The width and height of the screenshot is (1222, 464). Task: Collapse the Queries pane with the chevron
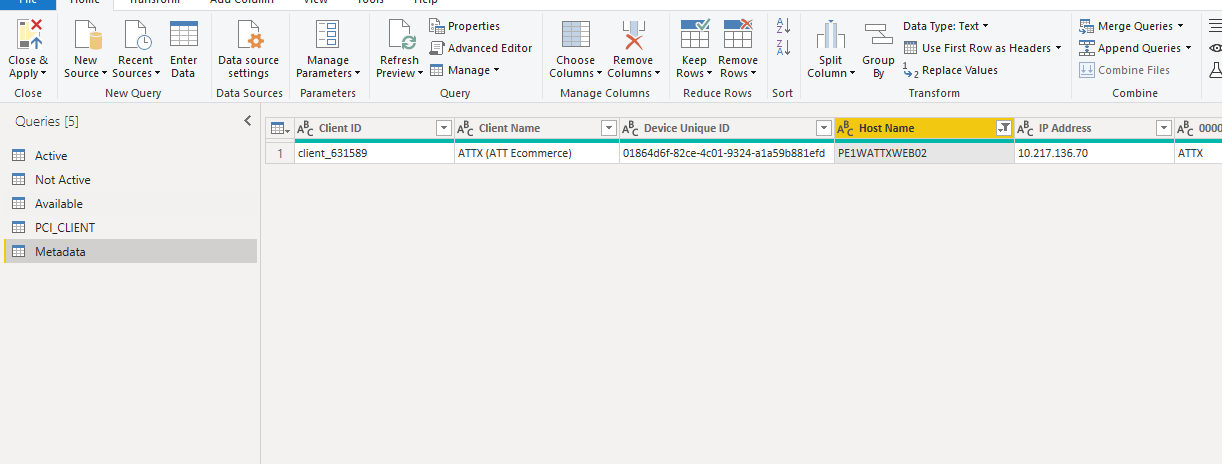pyautogui.click(x=248, y=121)
